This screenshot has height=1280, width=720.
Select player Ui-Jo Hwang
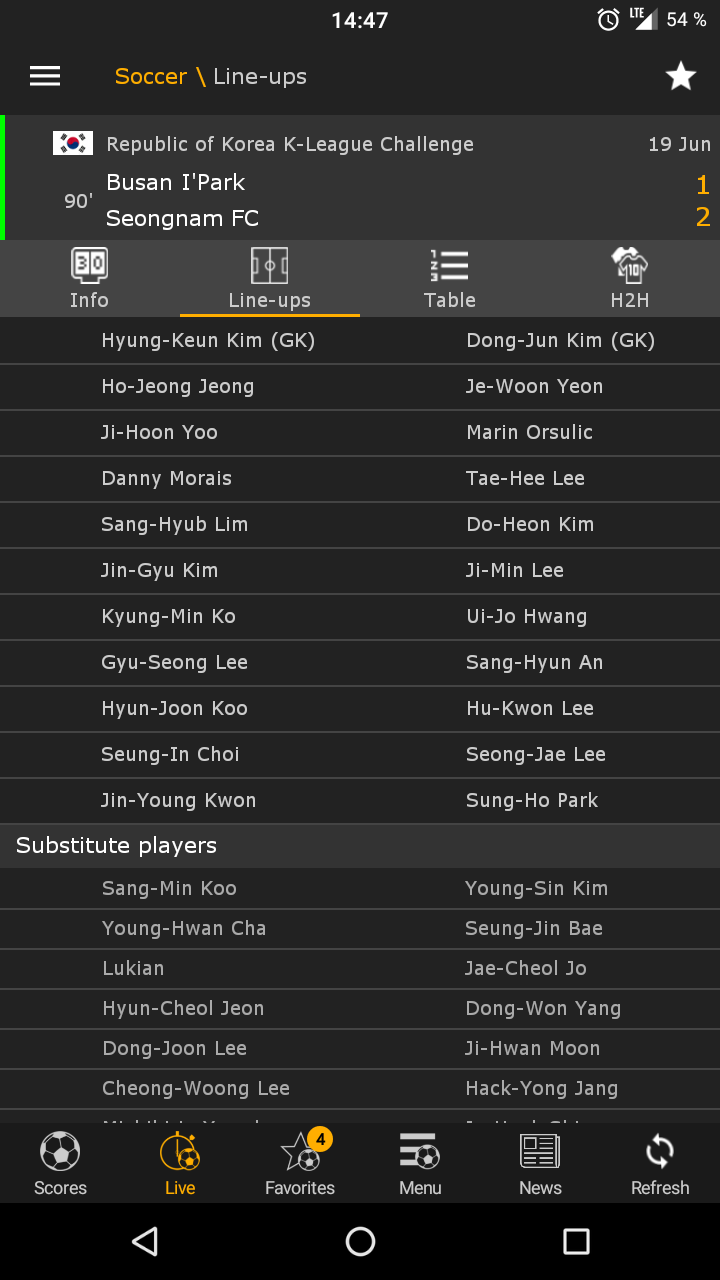(527, 616)
